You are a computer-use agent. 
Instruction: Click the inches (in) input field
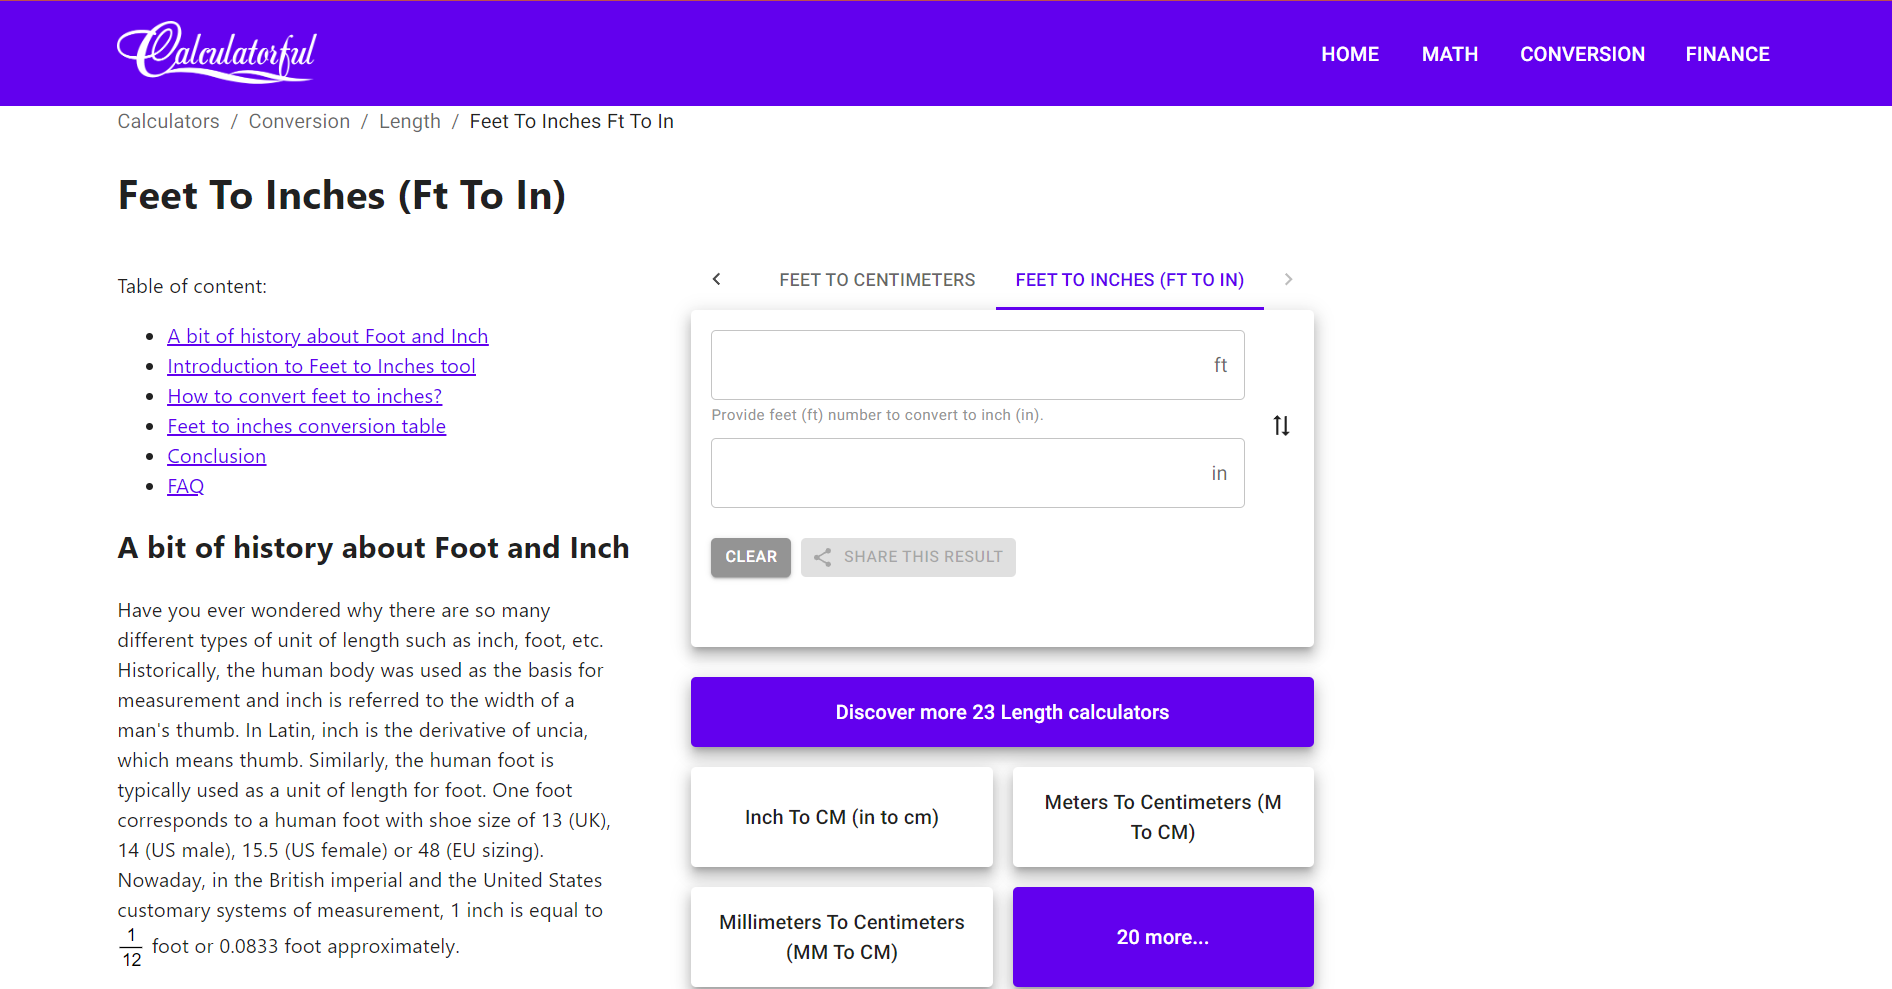coord(977,473)
